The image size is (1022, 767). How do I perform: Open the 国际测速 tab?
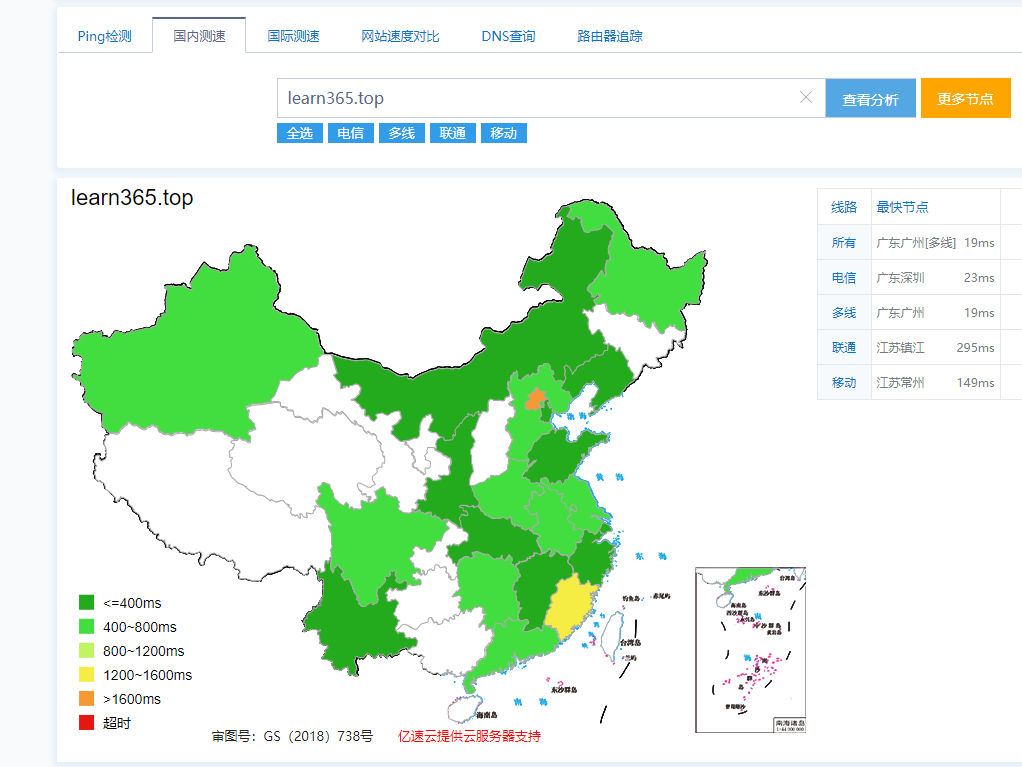point(293,36)
